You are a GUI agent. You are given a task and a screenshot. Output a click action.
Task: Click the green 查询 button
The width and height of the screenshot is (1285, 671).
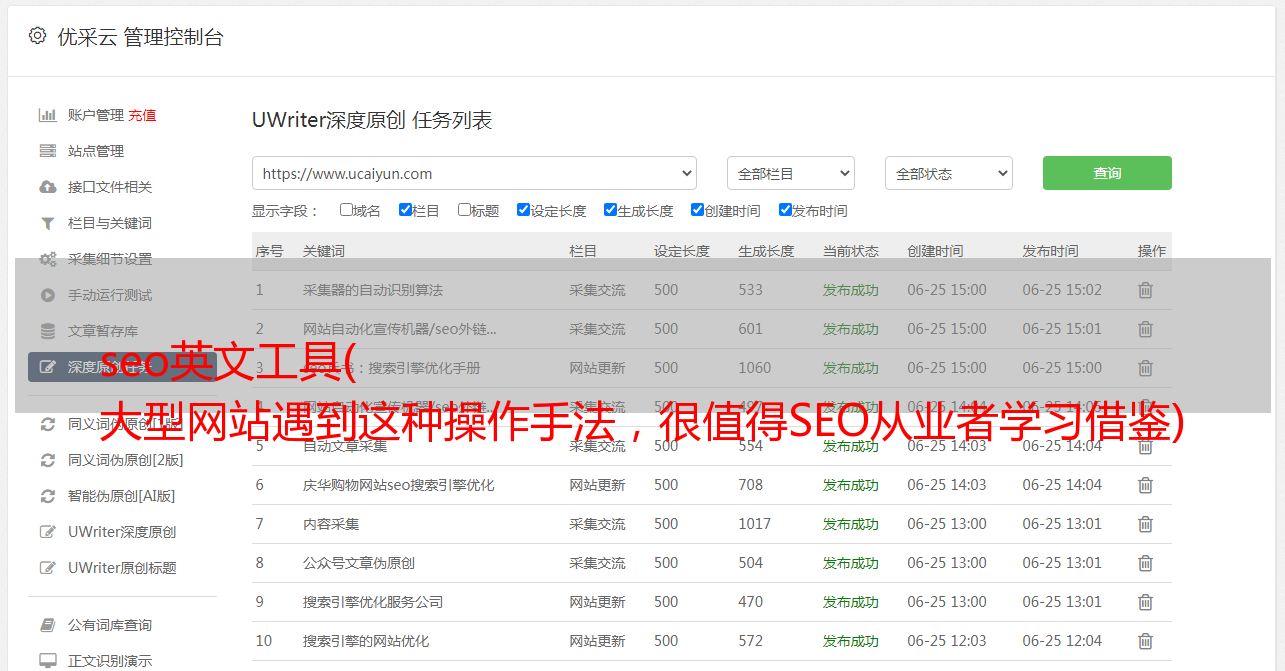(1107, 173)
